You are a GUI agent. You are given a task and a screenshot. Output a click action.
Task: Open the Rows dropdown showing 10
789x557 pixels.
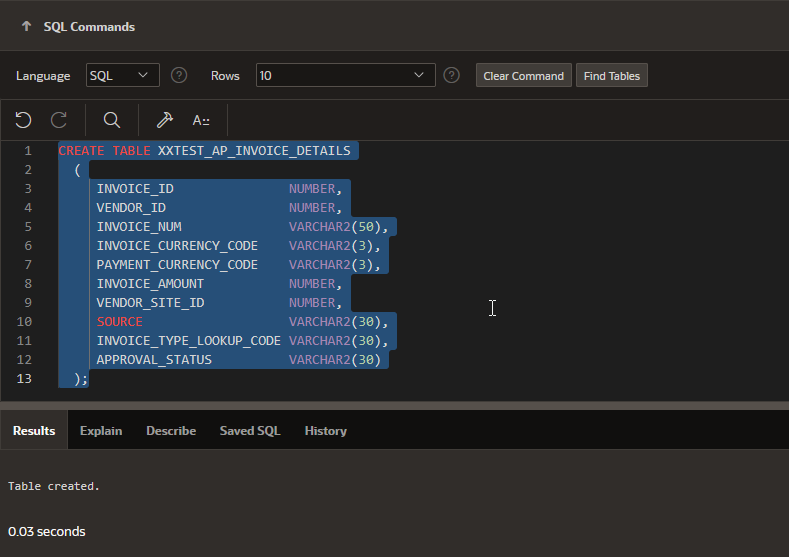coord(346,75)
